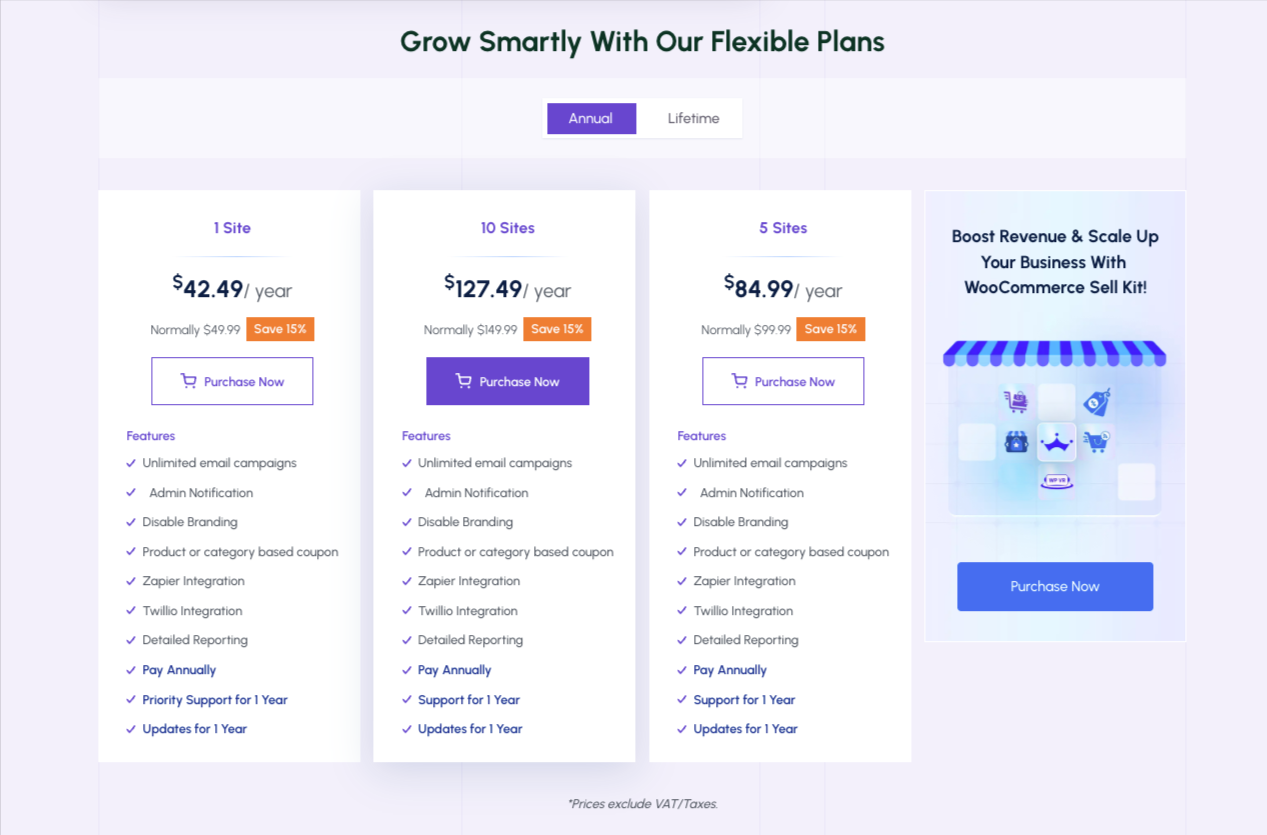This screenshot has height=835, width=1267.
Task: Select the 10 Sites plan heading
Action: [x=507, y=228]
